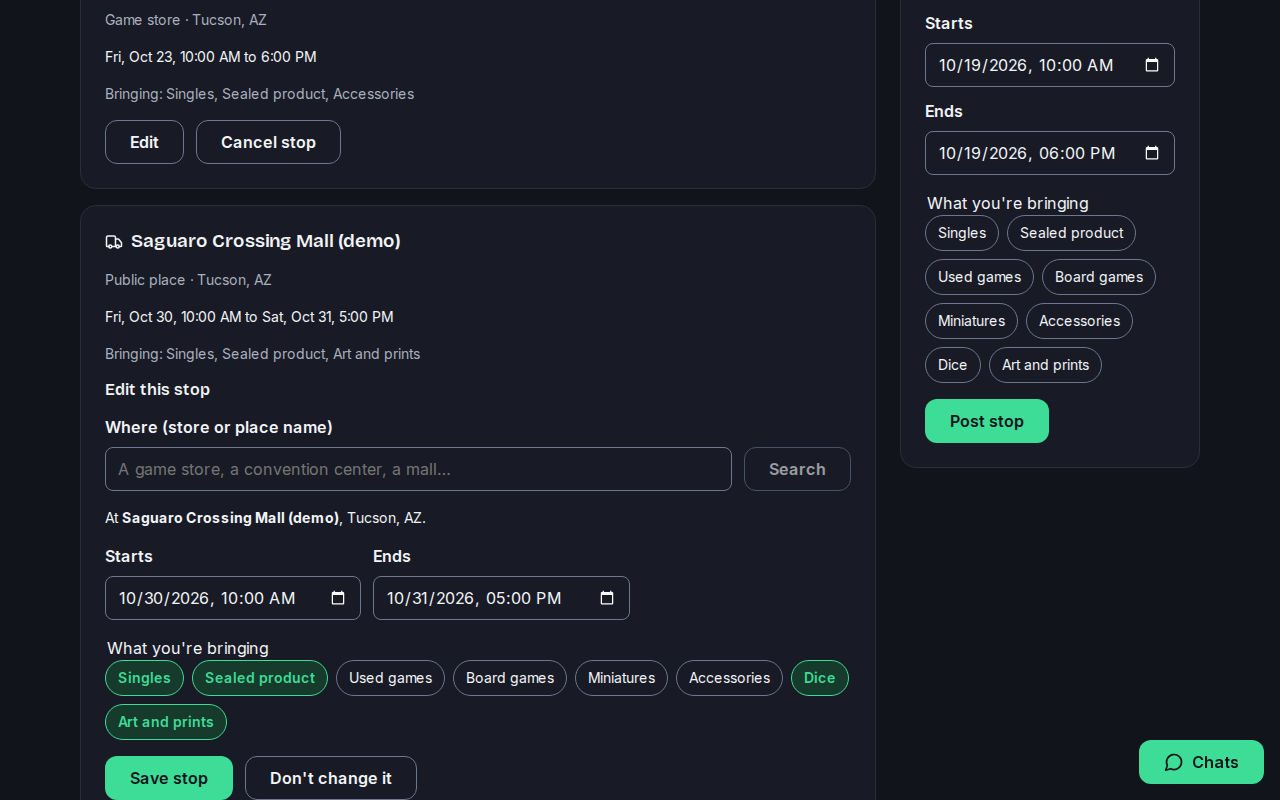Select Sealed product chip above Post stop button

1071,233
